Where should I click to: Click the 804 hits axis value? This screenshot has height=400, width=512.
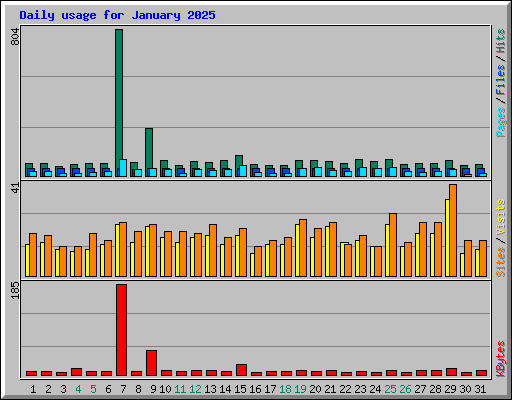point(15,37)
